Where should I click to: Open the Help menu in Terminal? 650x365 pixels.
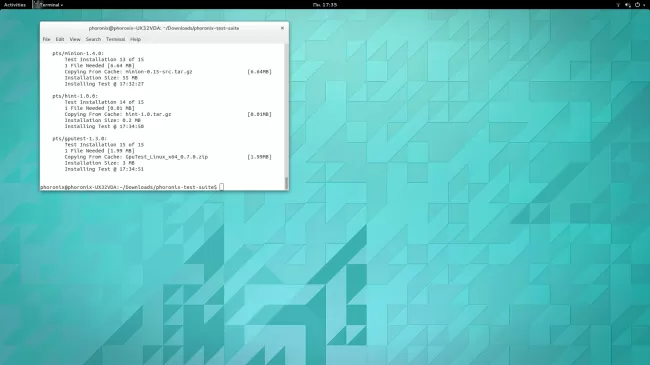point(136,39)
